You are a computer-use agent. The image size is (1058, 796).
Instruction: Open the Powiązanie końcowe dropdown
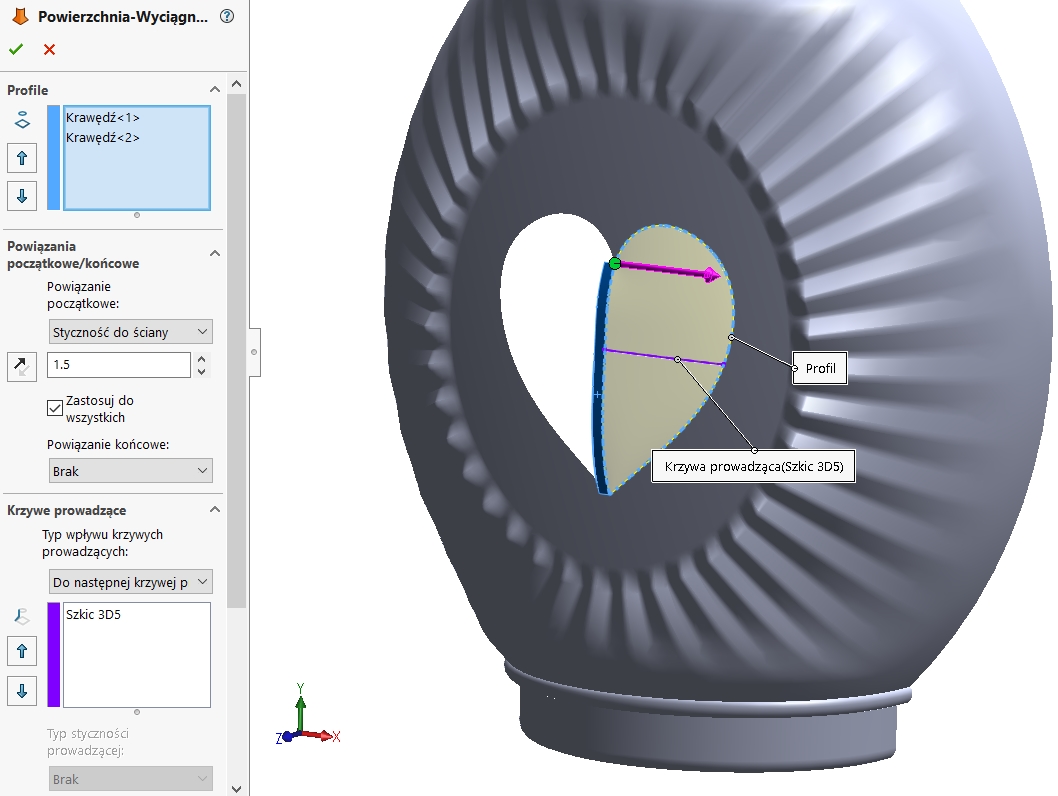pos(131,471)
